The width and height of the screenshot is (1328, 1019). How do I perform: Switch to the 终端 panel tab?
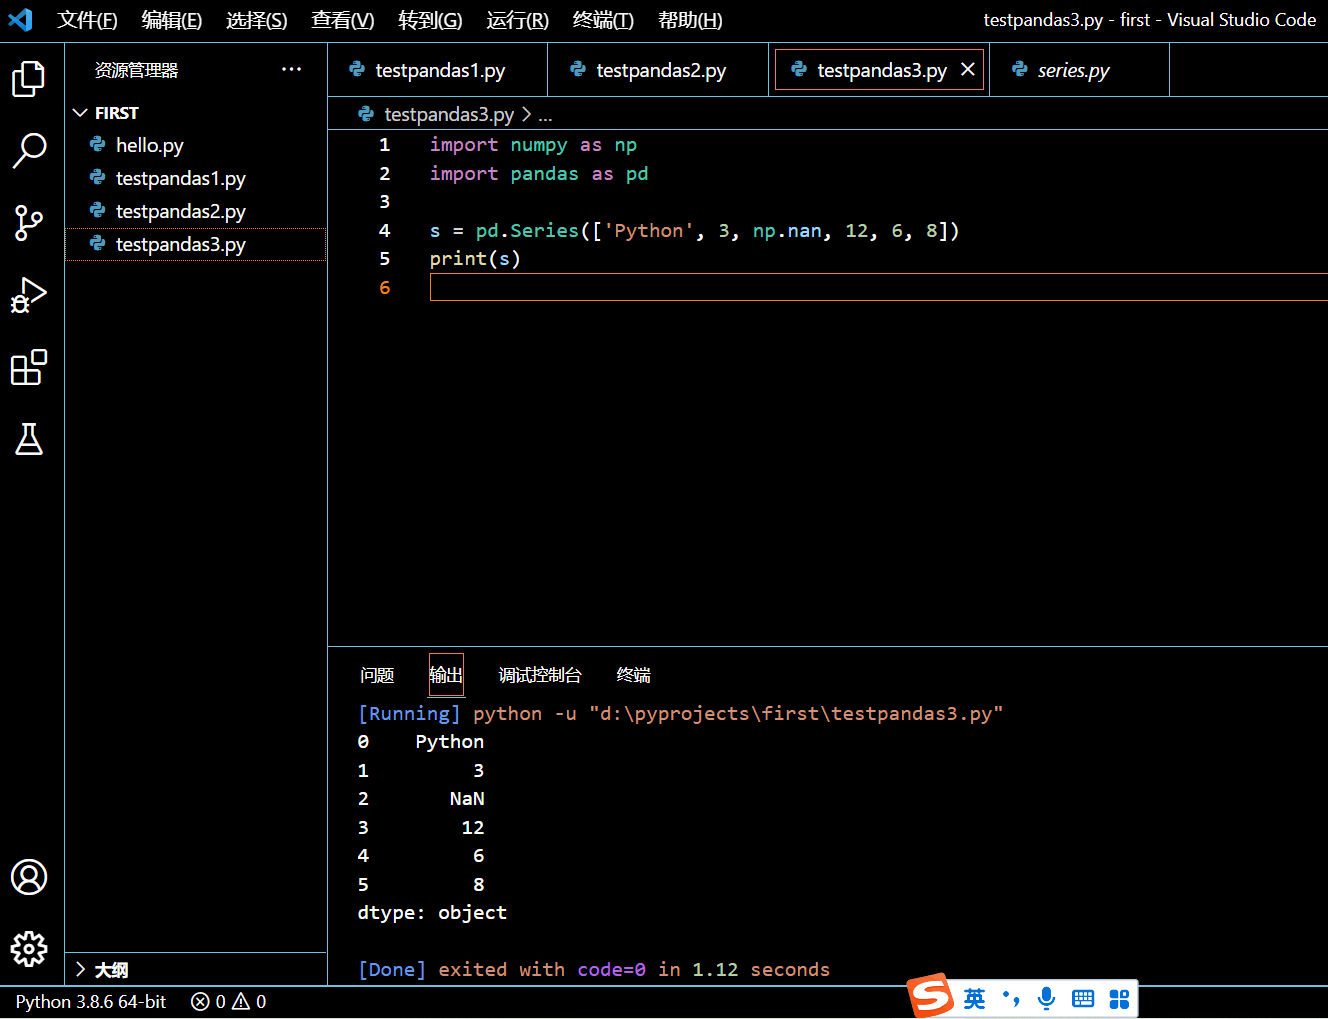pyautogui.click(x=634, y=675)
